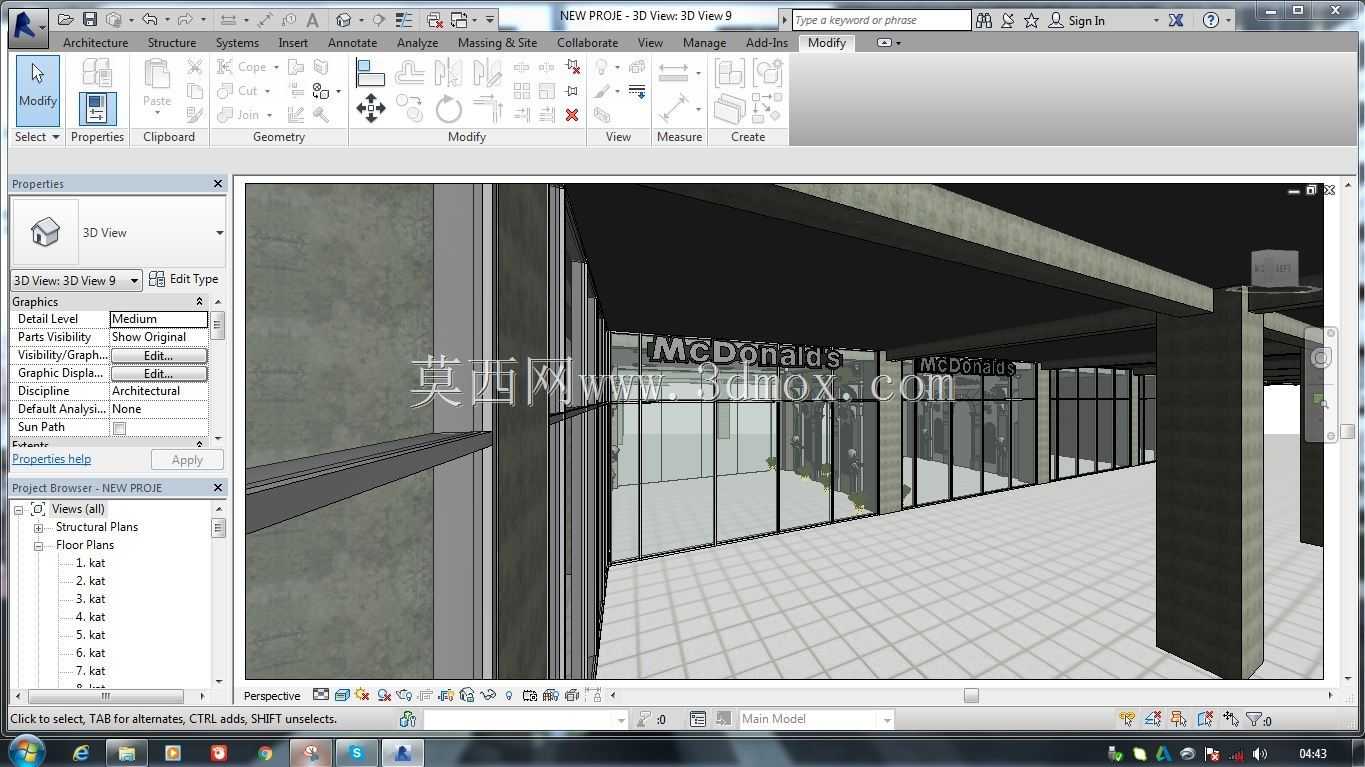This screenshot has width=1365, height=767.
Task: Open the Select panel dropdown
Action: click(37, 137)
